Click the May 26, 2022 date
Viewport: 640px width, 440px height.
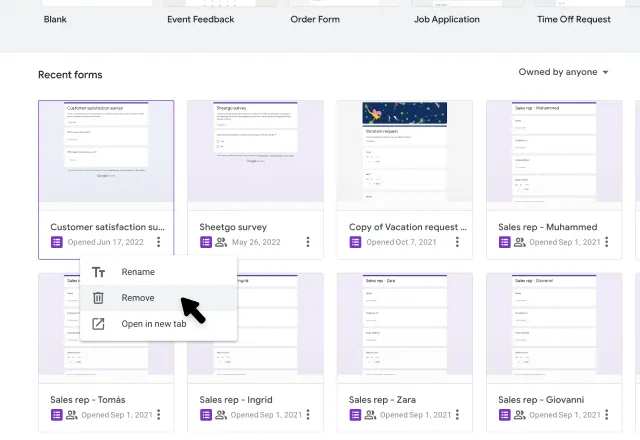256,242
